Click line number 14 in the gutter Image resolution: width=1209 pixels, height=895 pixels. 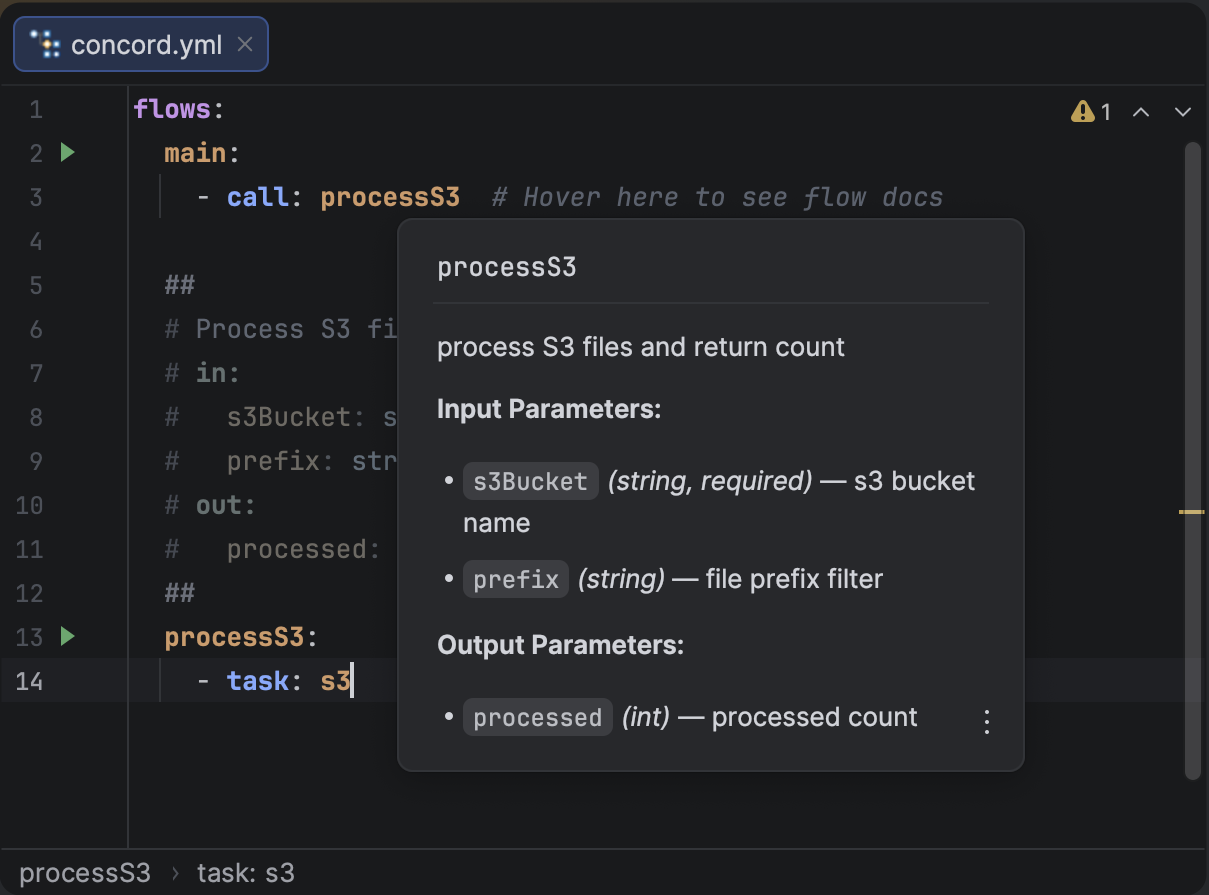tap(30, 681)
